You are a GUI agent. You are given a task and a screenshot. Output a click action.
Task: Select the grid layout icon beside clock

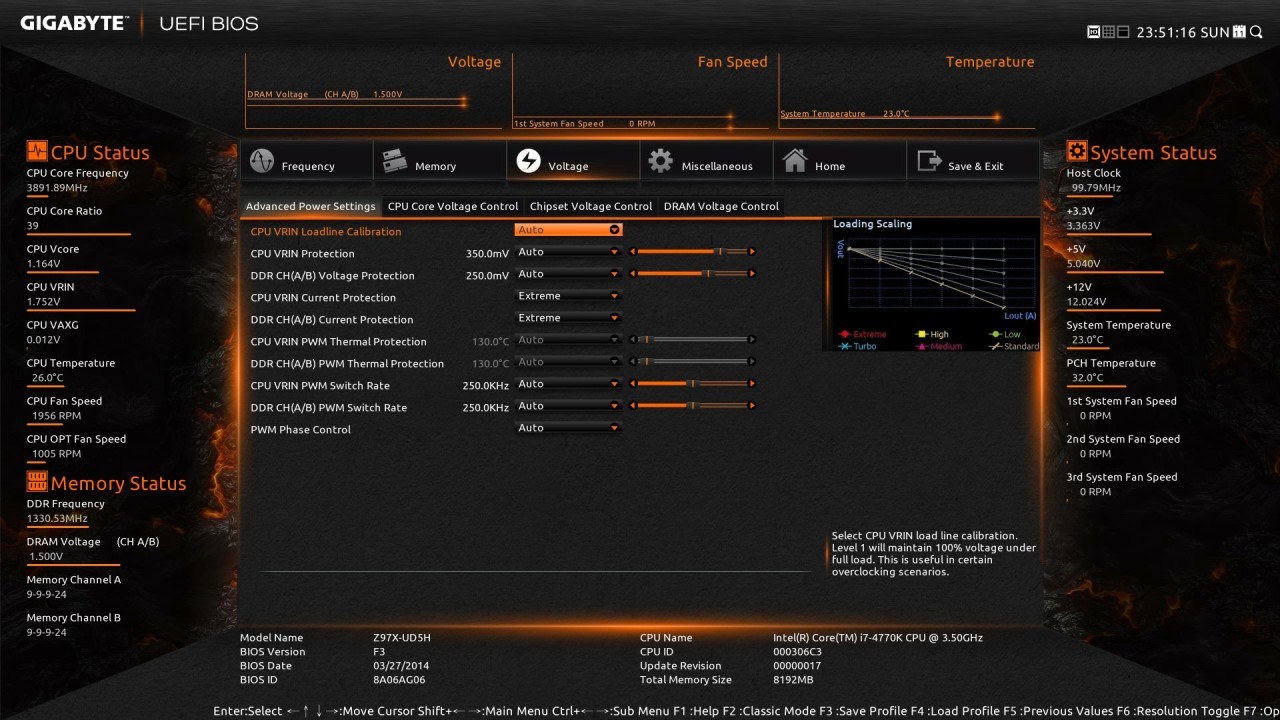[1108, 32]
